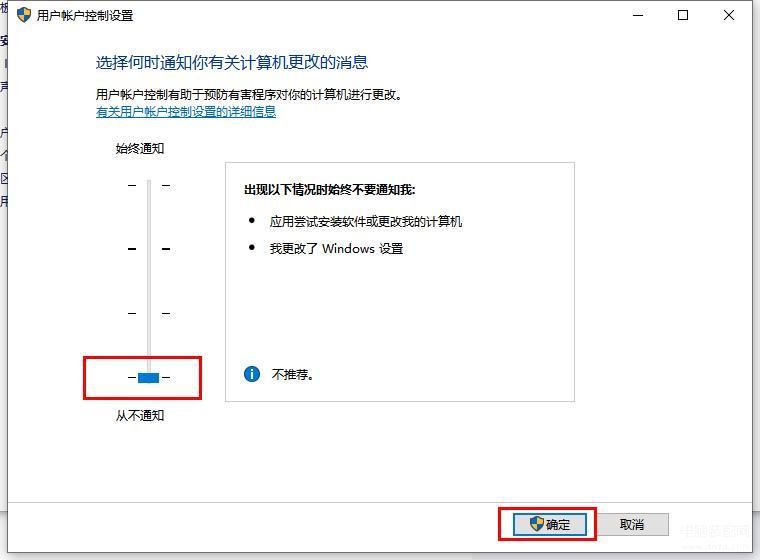
Task: Open 有关用户帐户控制设置的详细信息 link
Action: pos(186,112)
